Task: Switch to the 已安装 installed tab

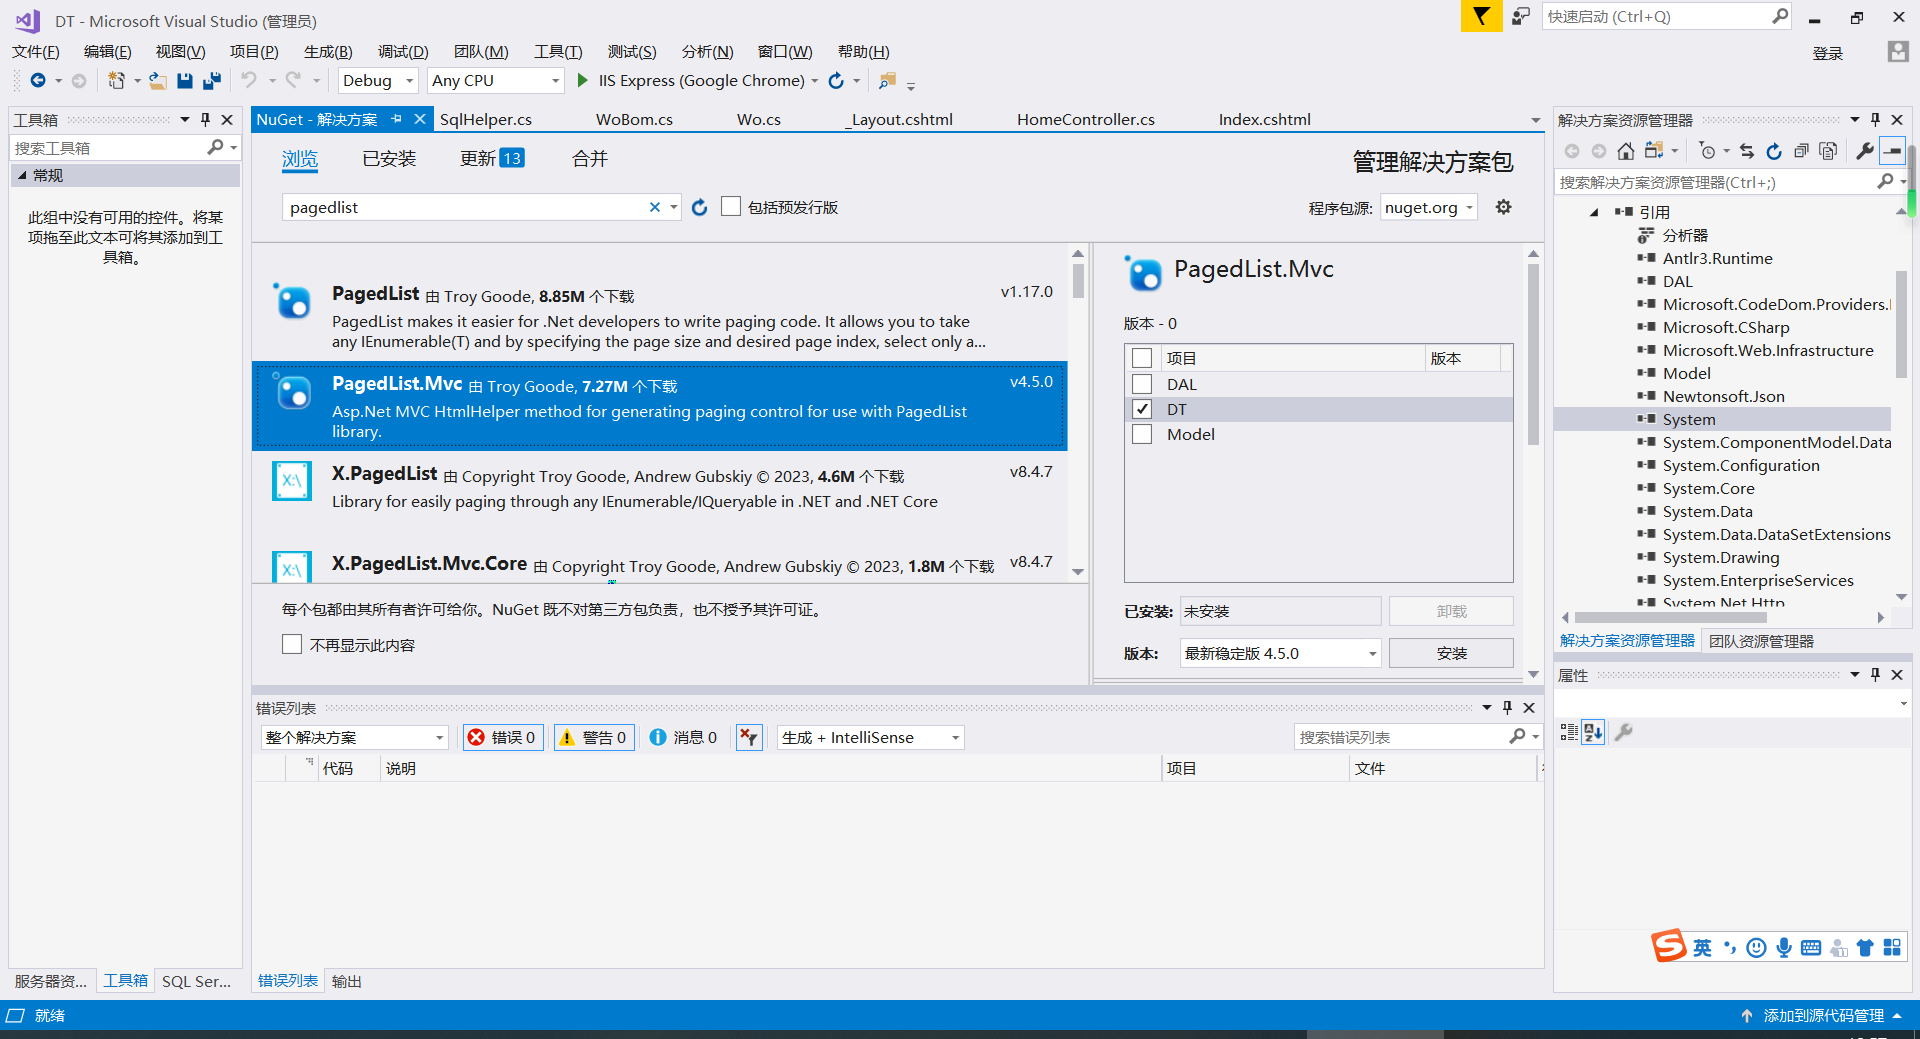Action: [389, 158]
